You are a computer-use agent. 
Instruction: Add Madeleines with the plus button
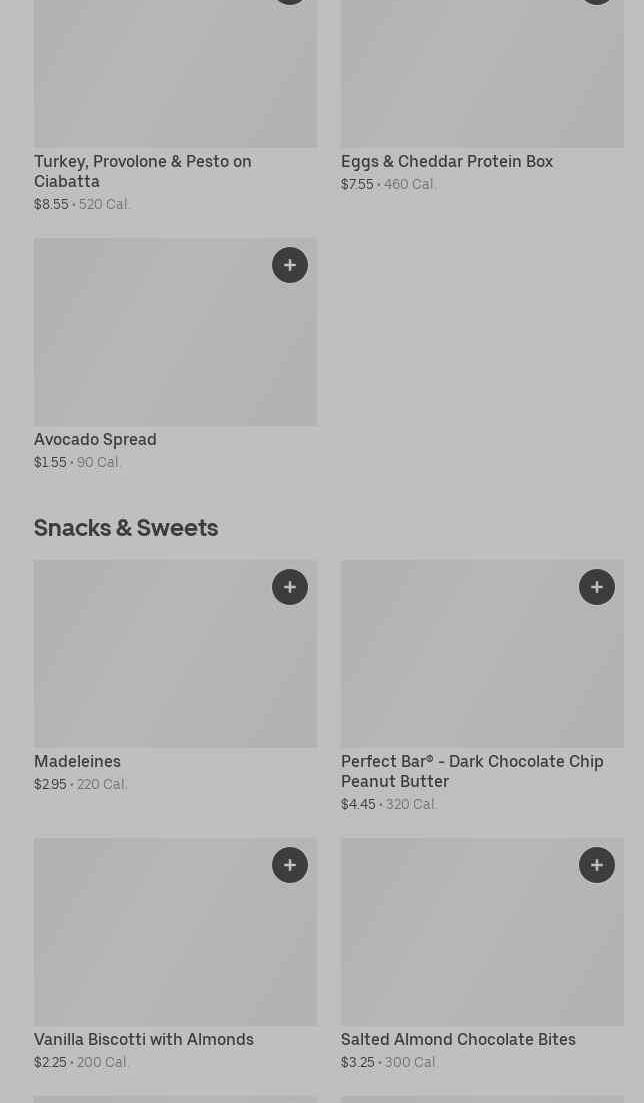click(x=290, y=587)
